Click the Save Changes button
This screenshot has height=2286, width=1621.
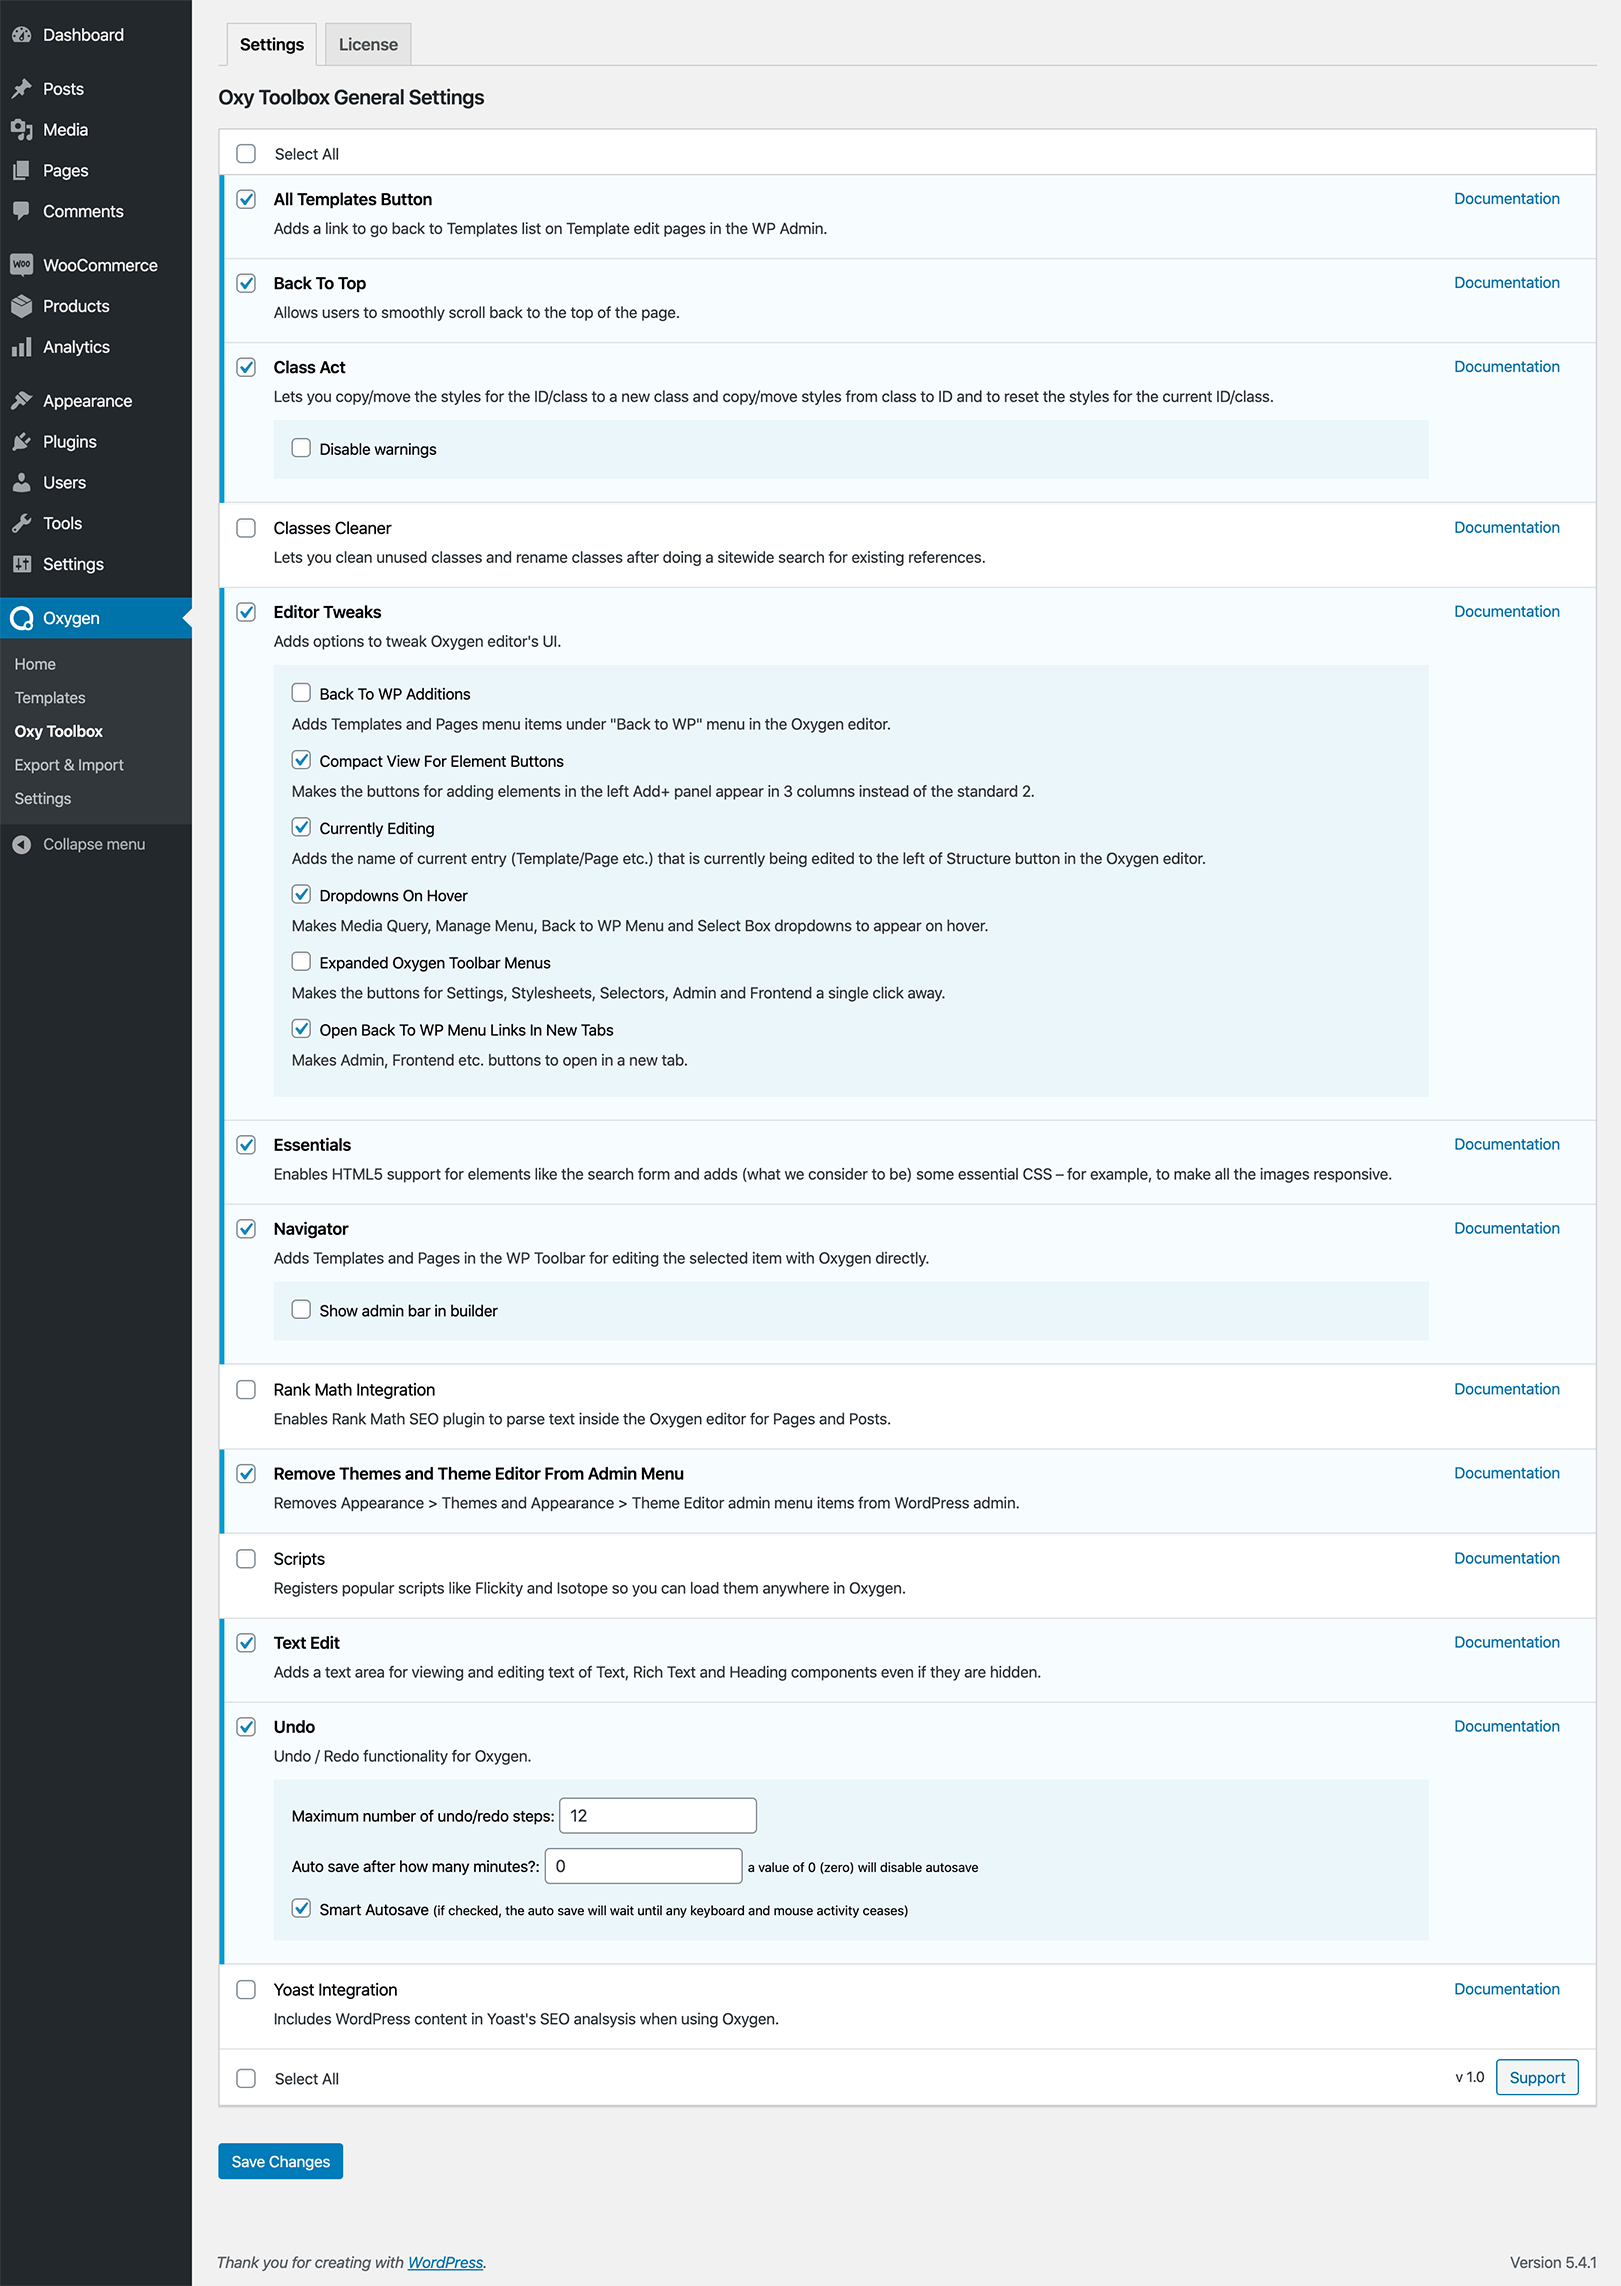point(281,2162)
